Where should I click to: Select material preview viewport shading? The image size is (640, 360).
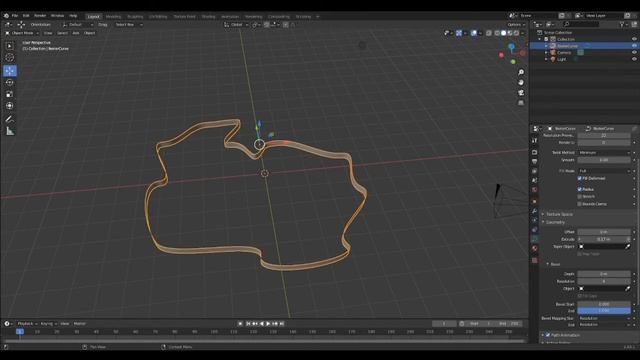coord(510,33)
